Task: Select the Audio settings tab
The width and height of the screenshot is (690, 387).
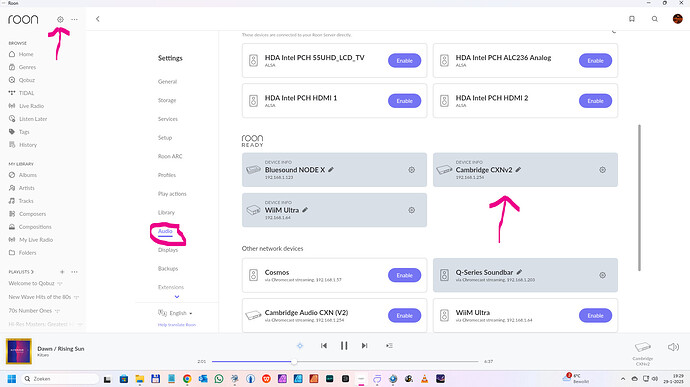Action: point(165,231)
